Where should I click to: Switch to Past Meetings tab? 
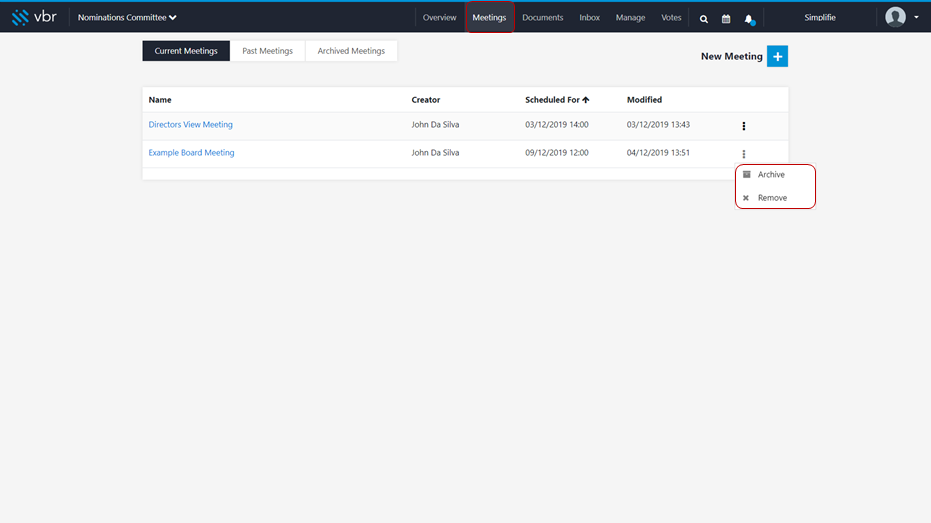coord(267,51)
